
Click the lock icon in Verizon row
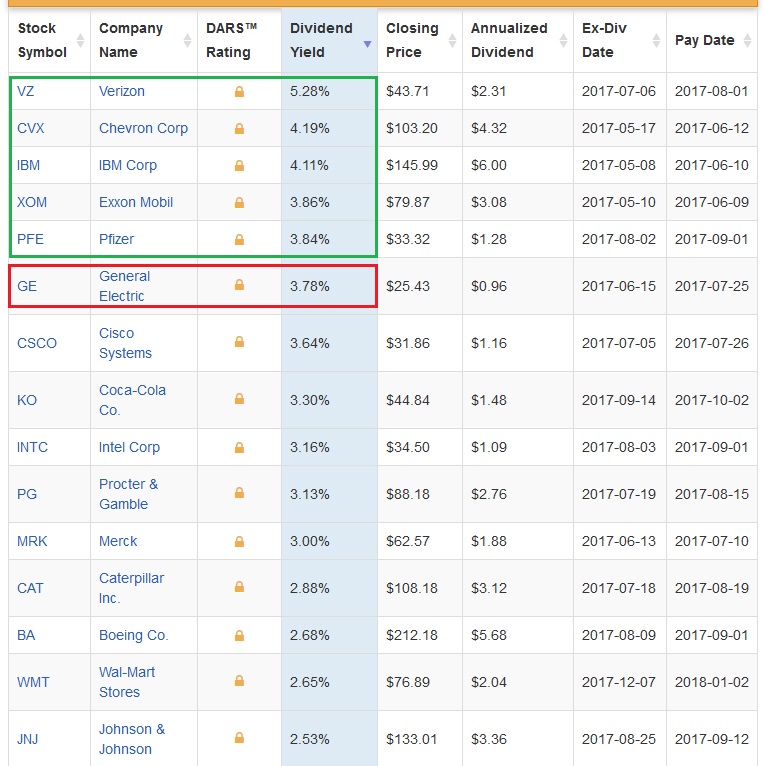[239, 92]
